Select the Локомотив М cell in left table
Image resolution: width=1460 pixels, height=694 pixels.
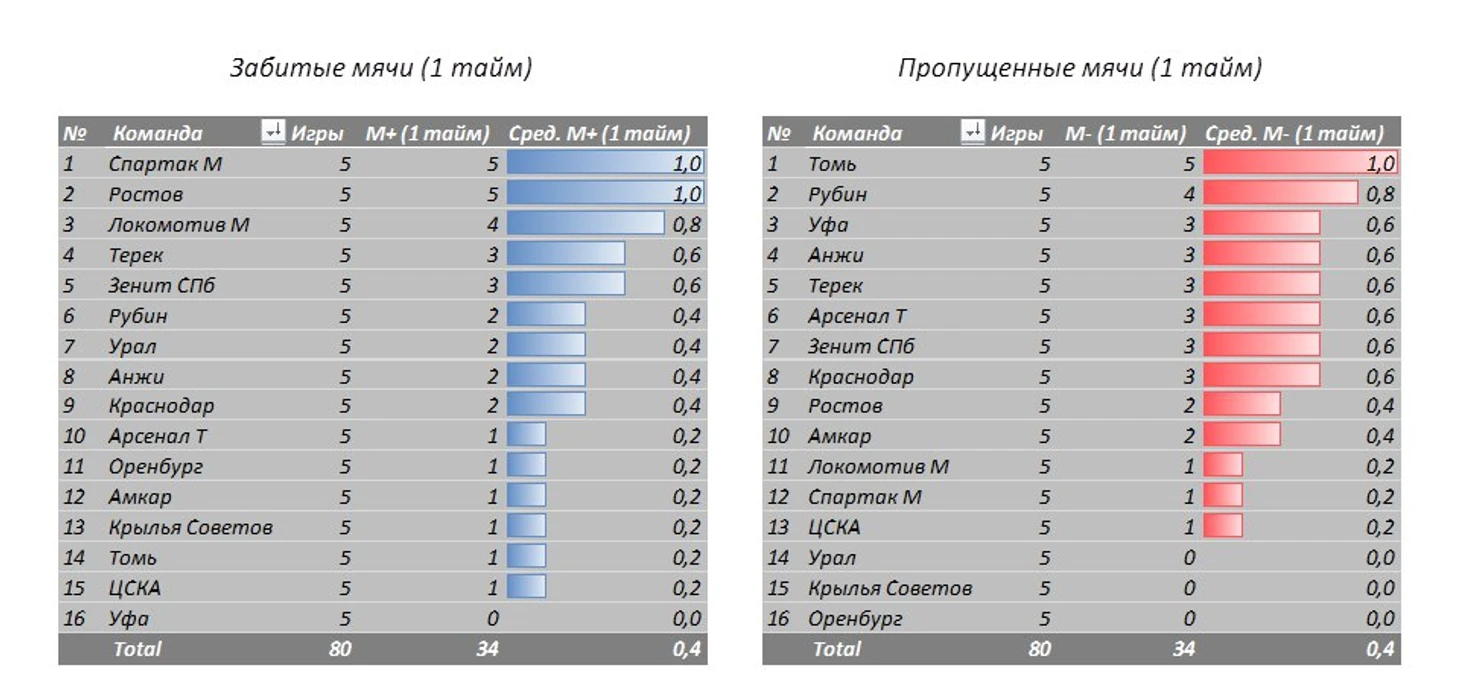click(179, 225)
